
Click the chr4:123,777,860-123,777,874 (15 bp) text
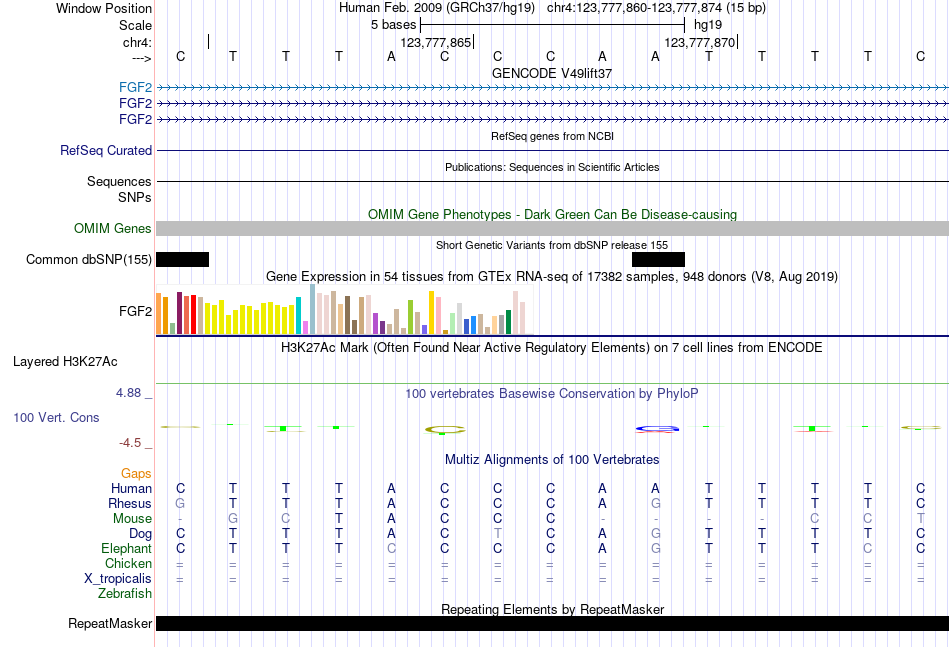pyautogui.click(x=656, y=8)
